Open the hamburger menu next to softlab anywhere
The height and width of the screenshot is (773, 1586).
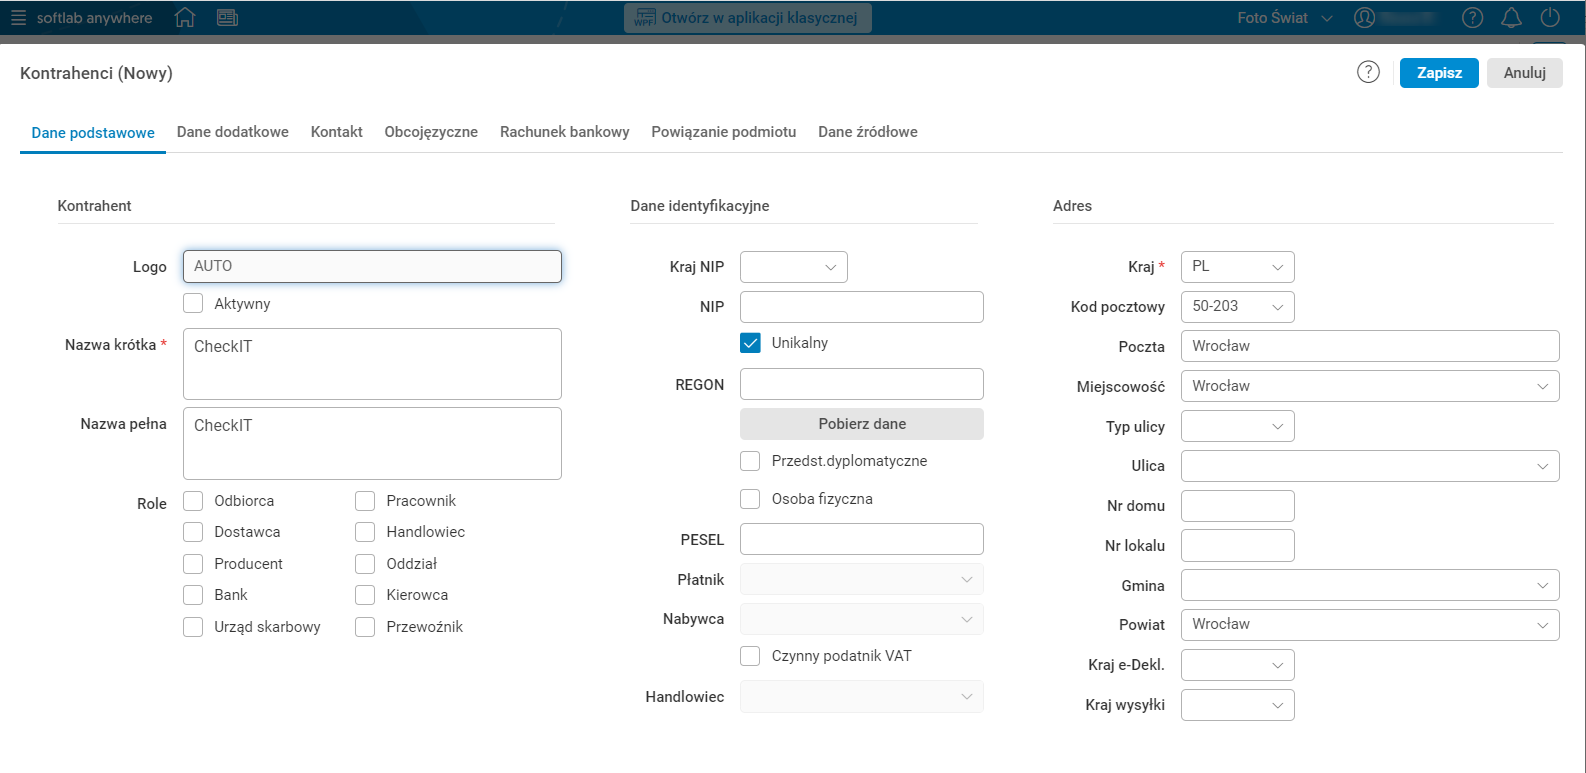tap(18, 18)
